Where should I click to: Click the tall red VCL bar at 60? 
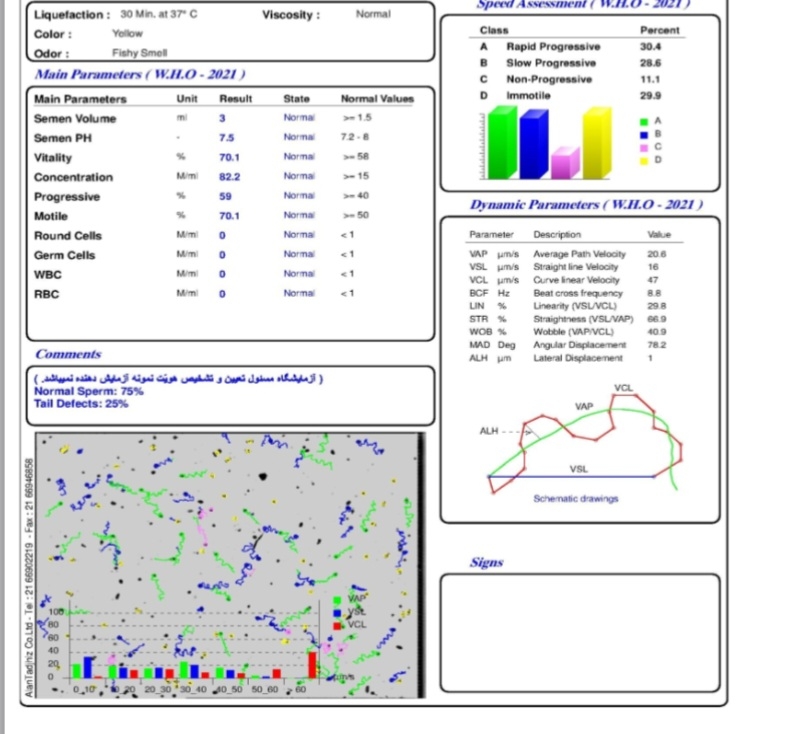click(312, 665)
